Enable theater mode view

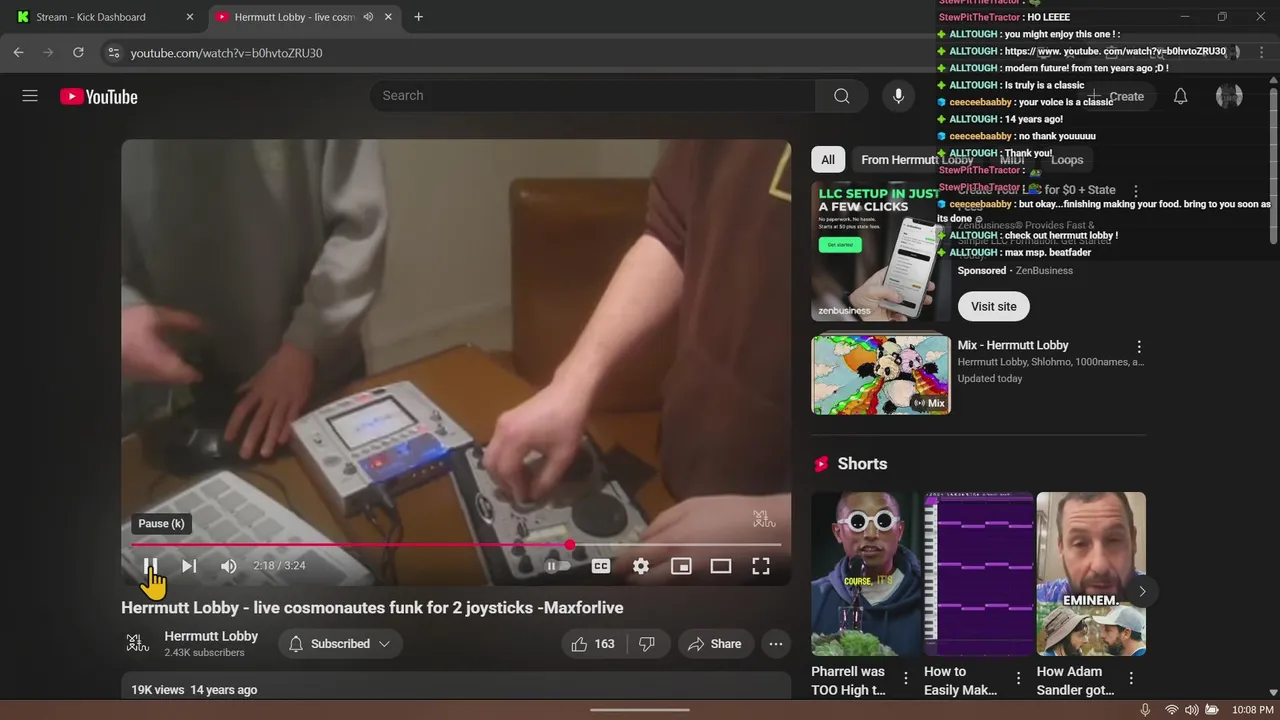click(721, 566)
